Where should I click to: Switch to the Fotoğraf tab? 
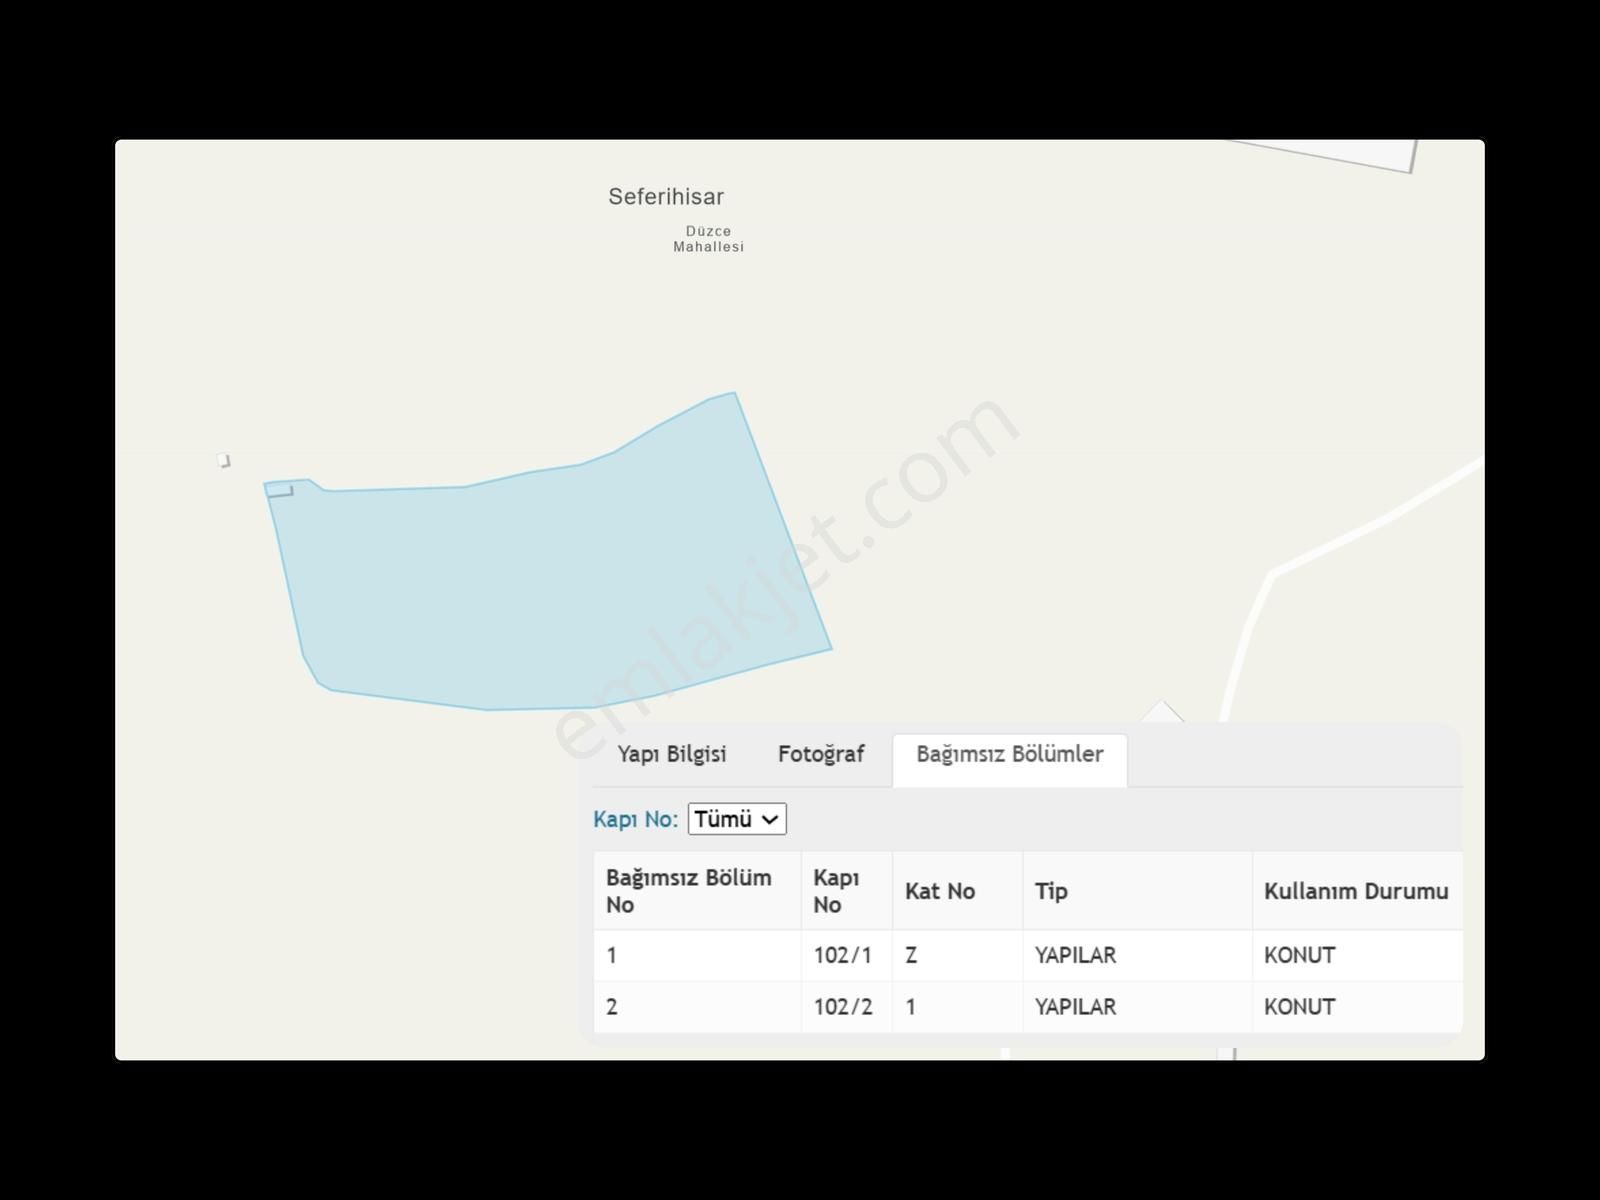pyautogui.click(x=820, y=755)
